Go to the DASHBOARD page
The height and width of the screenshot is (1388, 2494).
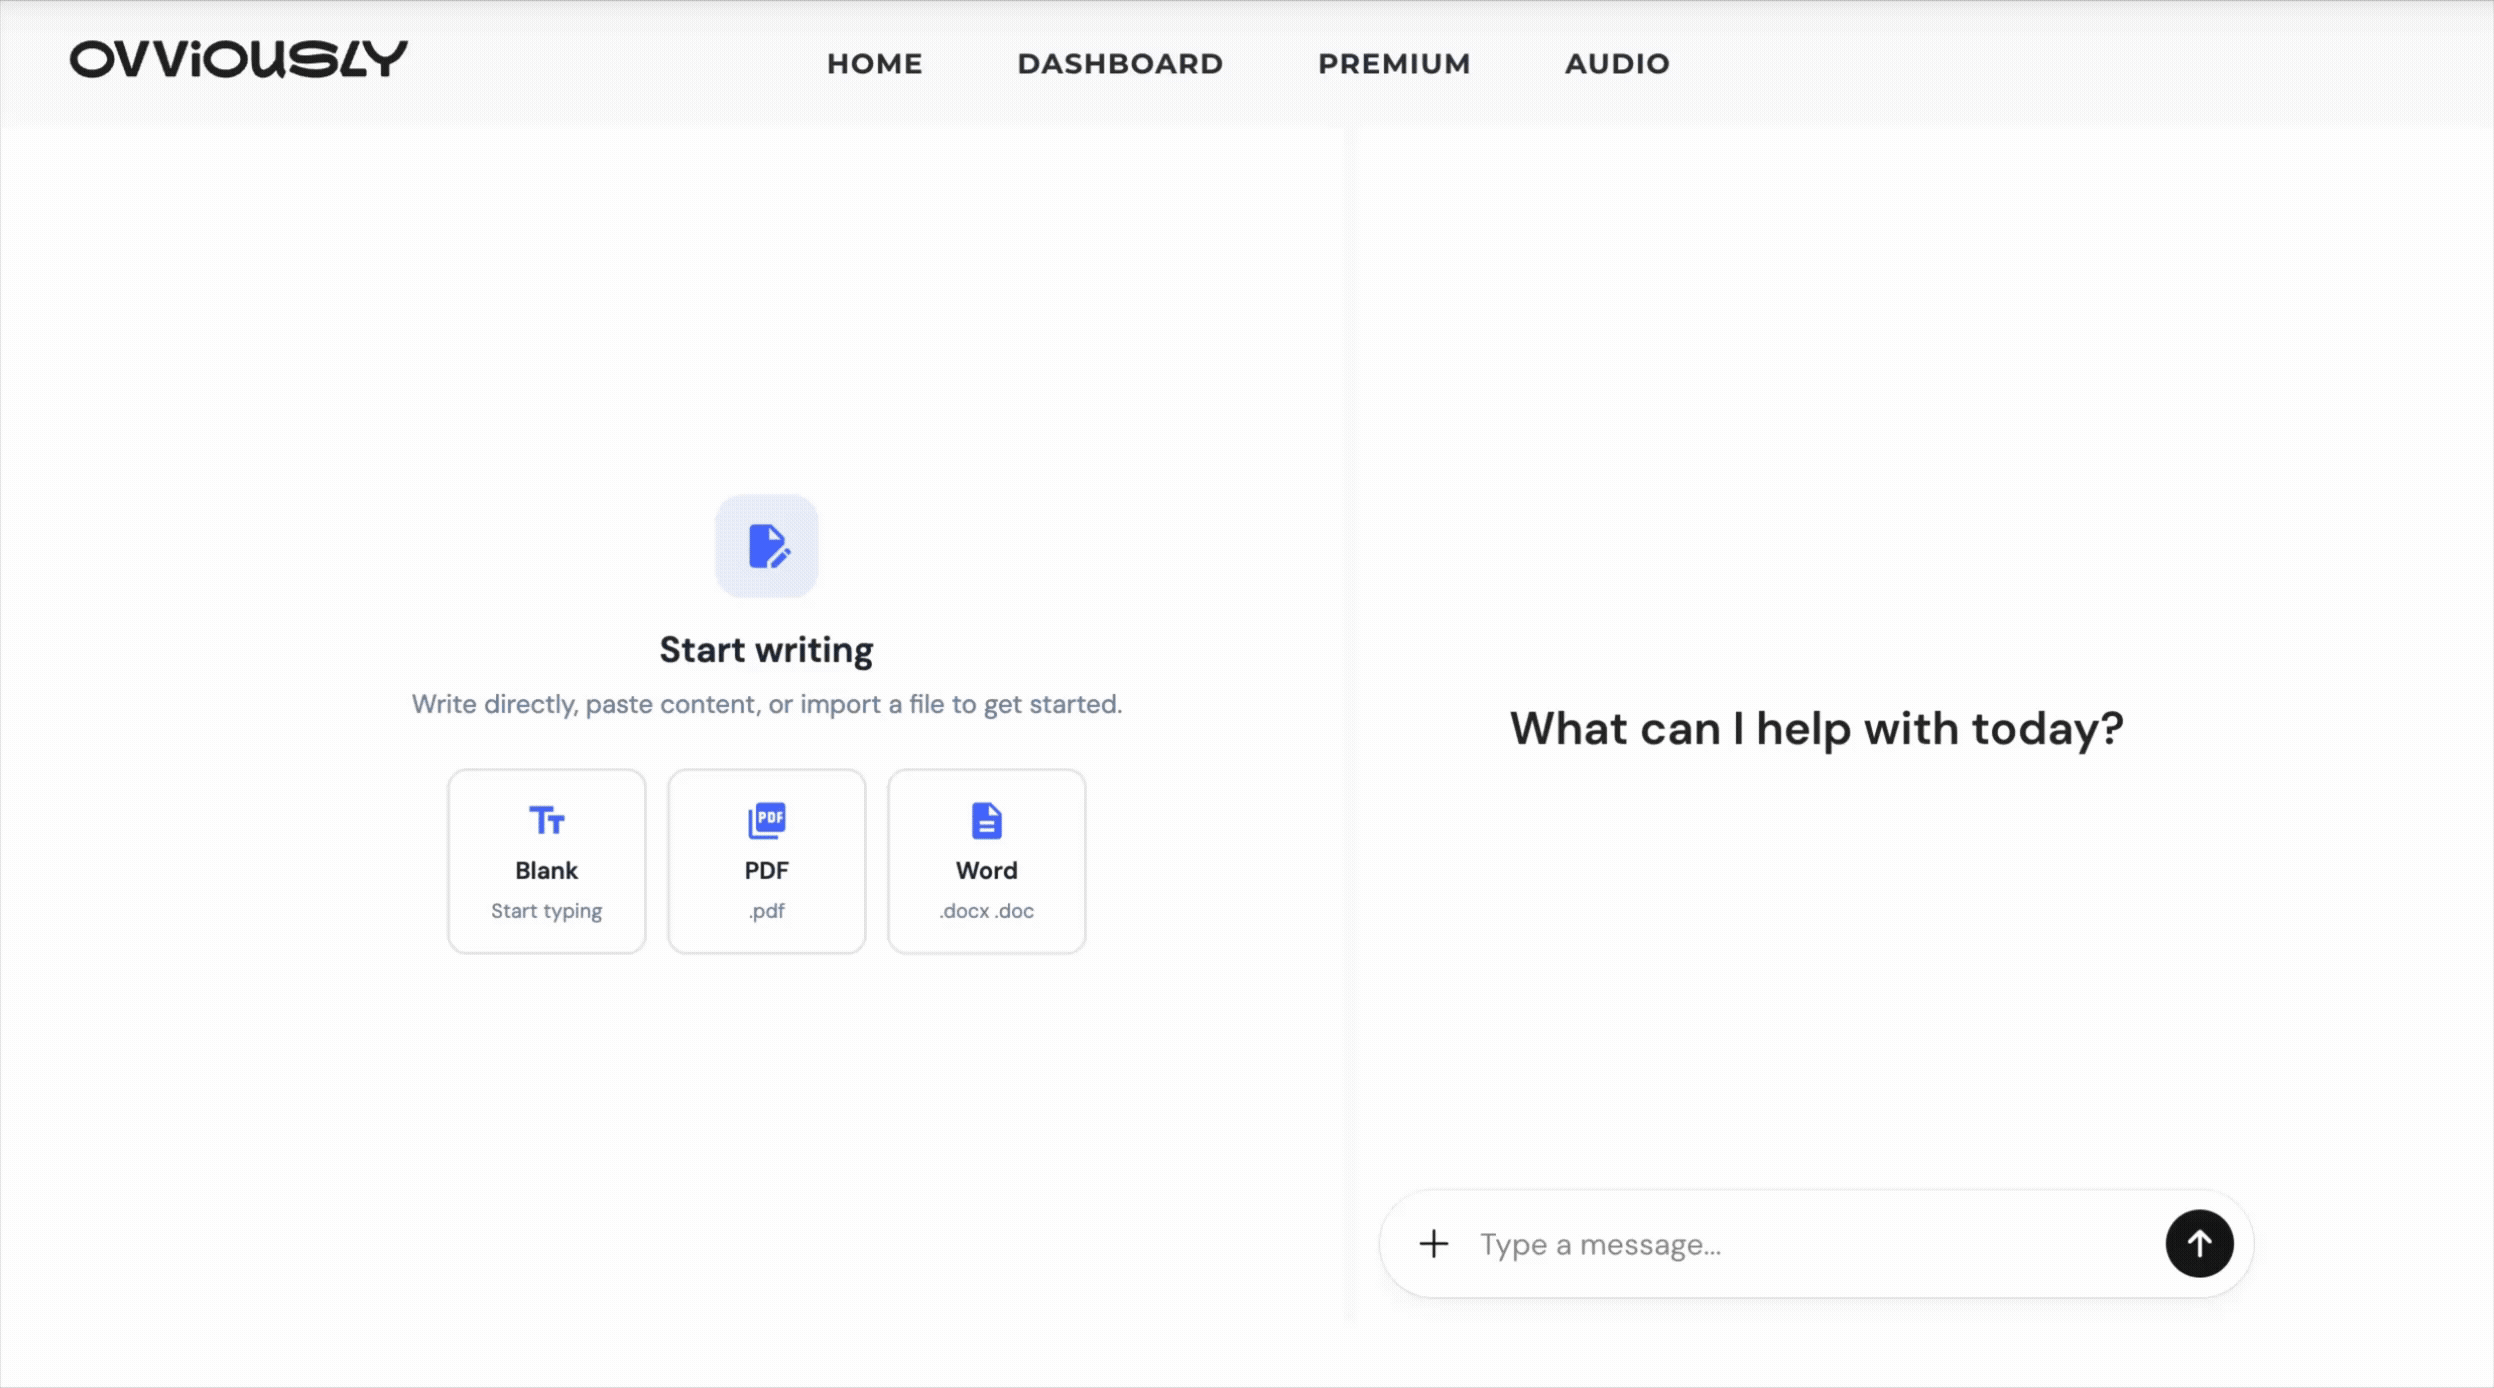(1120, 64)
